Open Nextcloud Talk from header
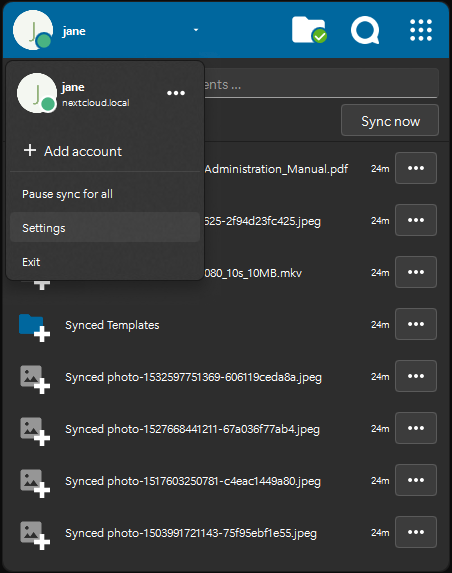The height and width of the screenshot is (573, 452). [365, 30]
